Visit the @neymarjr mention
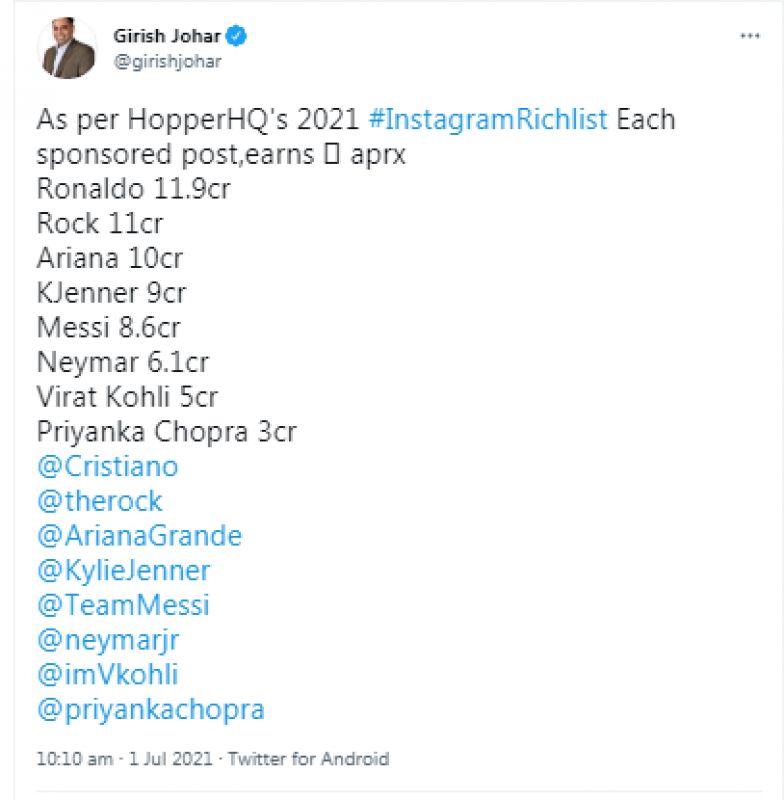Viewport: 784px width, 800px height. [108, 640]
